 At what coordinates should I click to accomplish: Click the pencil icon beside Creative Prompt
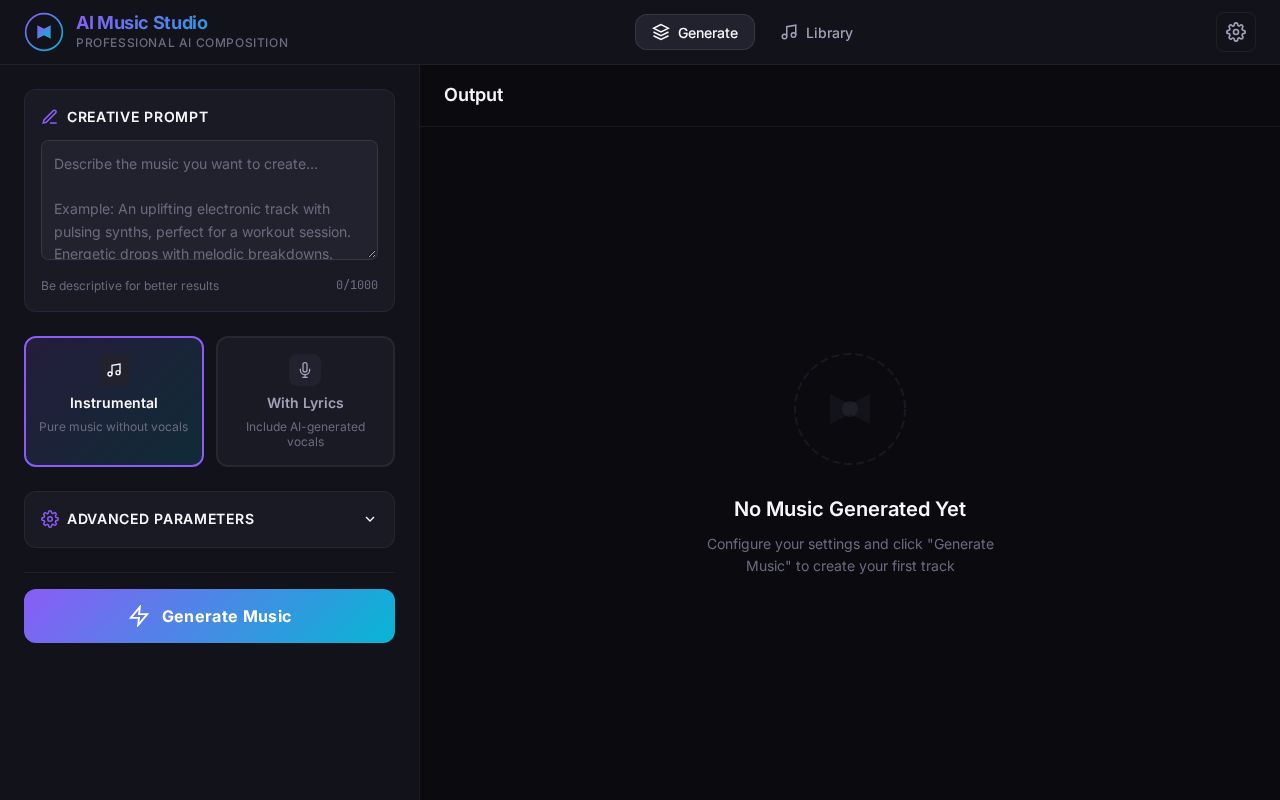[x=50, y=117]
